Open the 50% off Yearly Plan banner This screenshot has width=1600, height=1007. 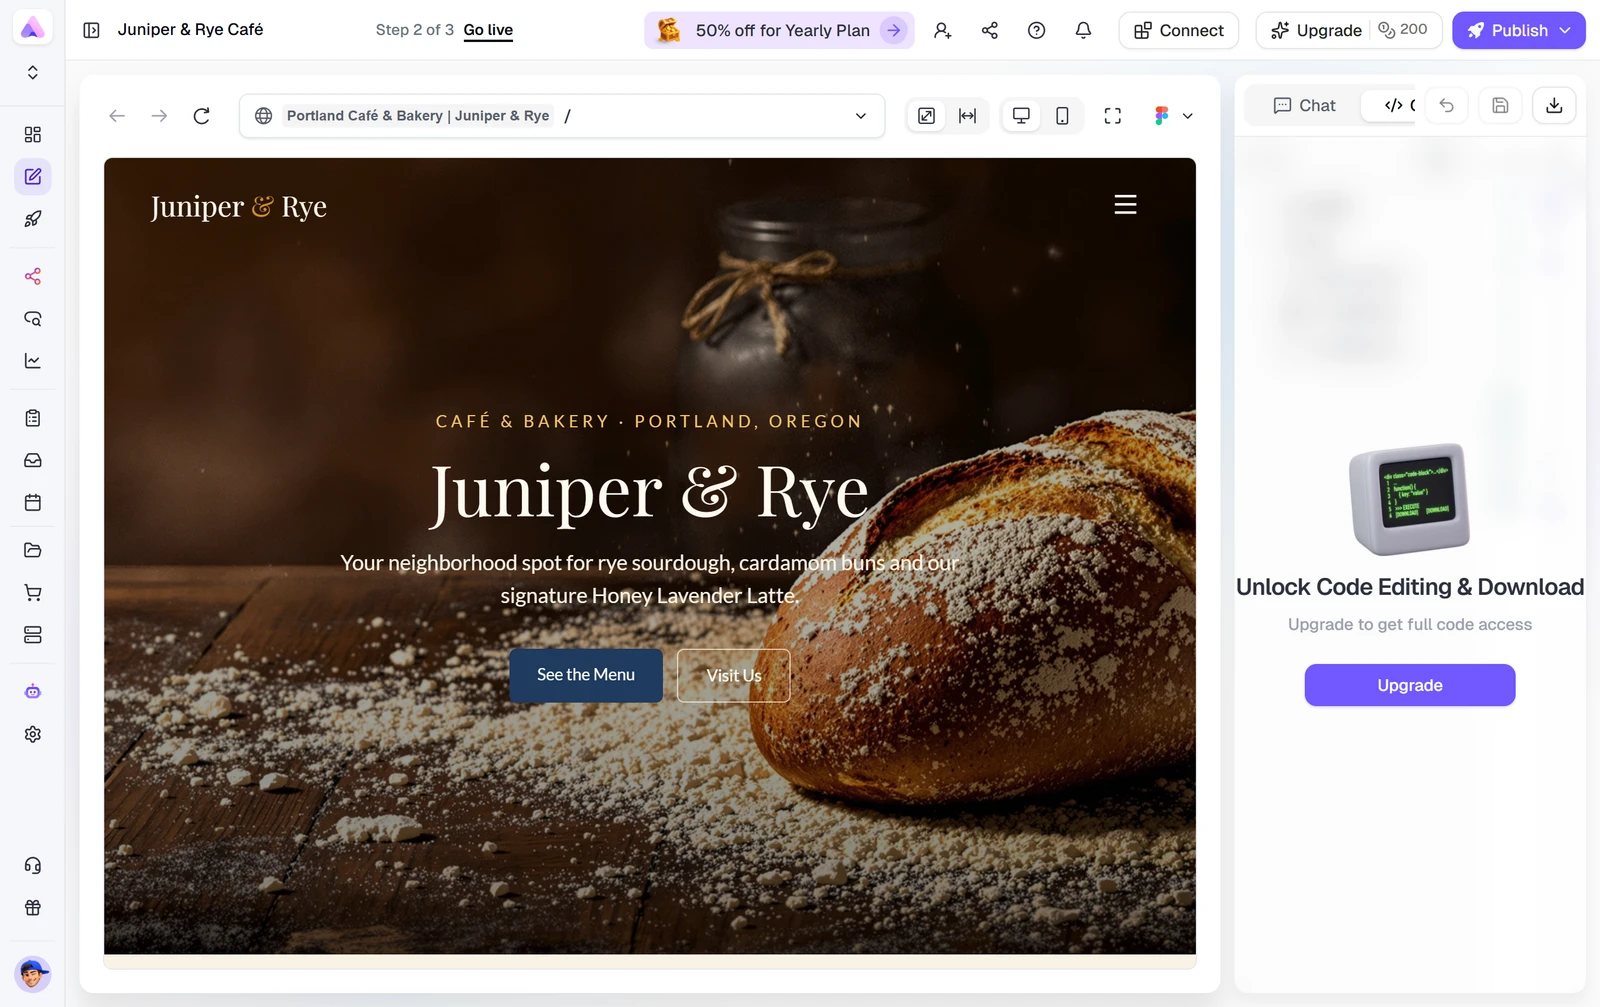pyautogui.click(x=779, y=30)
